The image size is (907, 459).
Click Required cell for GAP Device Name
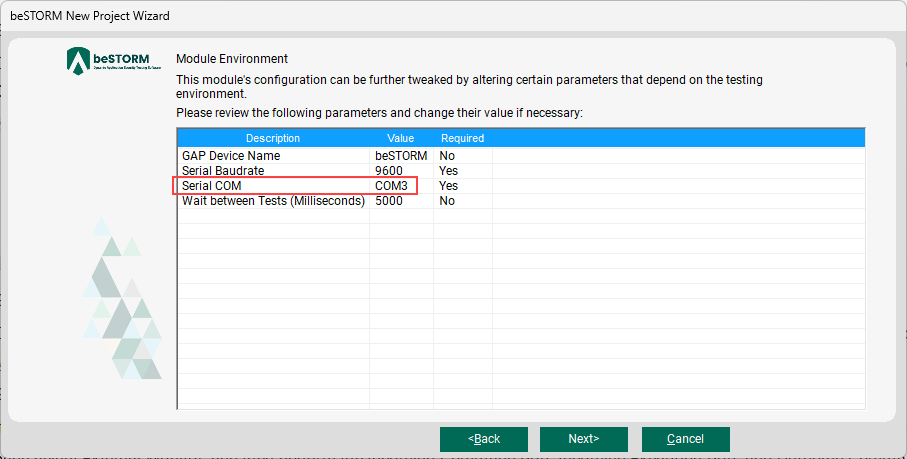point(463,156)
